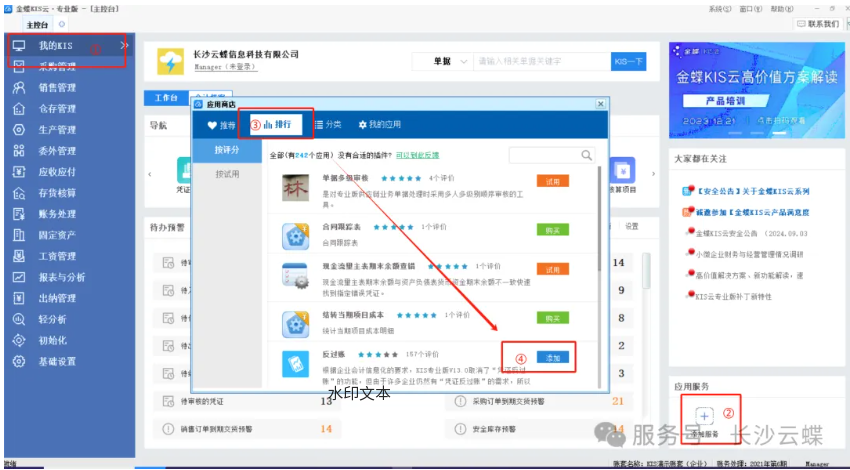The width and height of the screenshot is (850, 470).
Task: Click 试用 button for 单据多级审核
Action: [x=553, y=182]
